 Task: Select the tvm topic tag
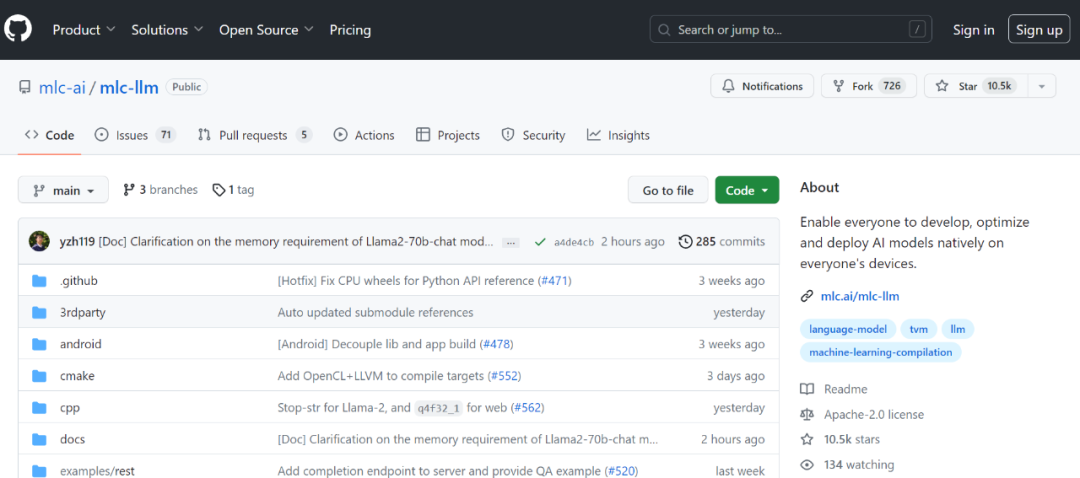point(919,329)
